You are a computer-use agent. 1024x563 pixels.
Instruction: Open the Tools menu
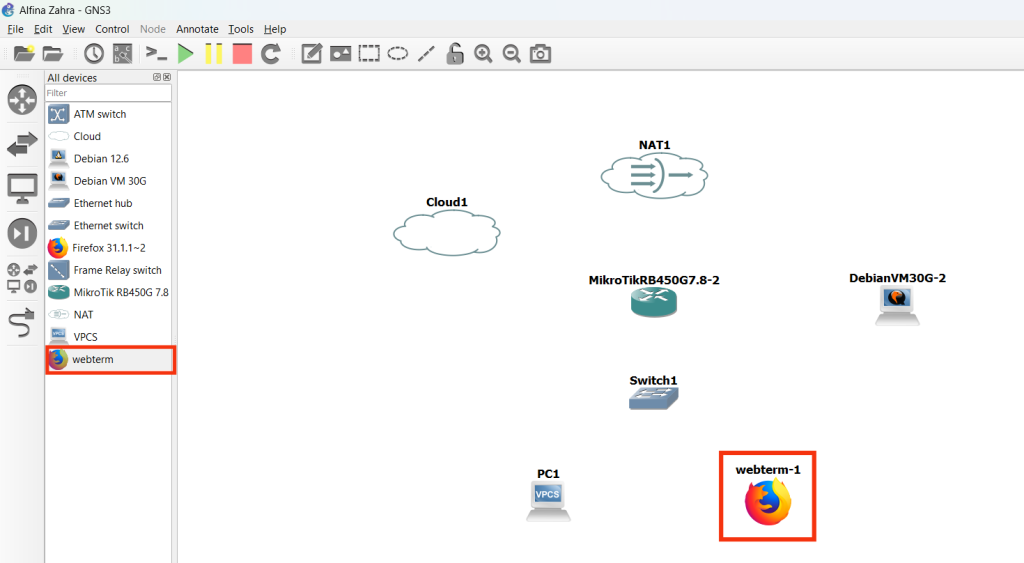[x=240, y=29]
